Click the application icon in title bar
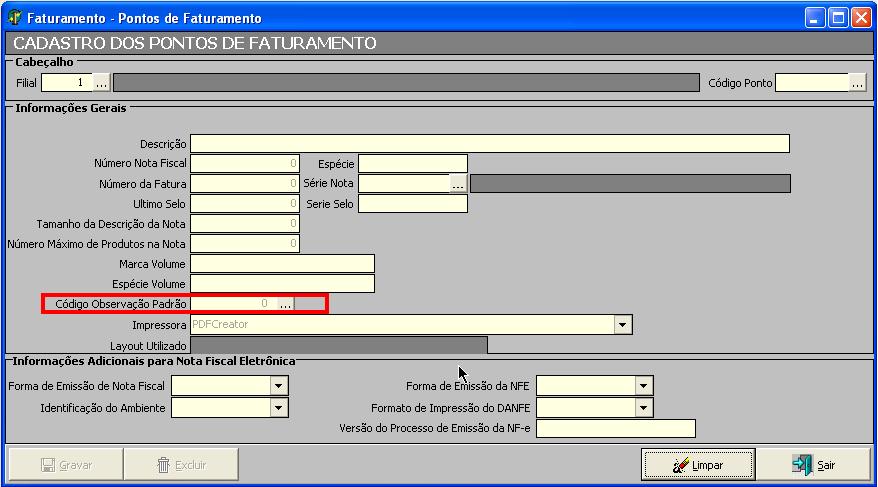 coord(14,18)
